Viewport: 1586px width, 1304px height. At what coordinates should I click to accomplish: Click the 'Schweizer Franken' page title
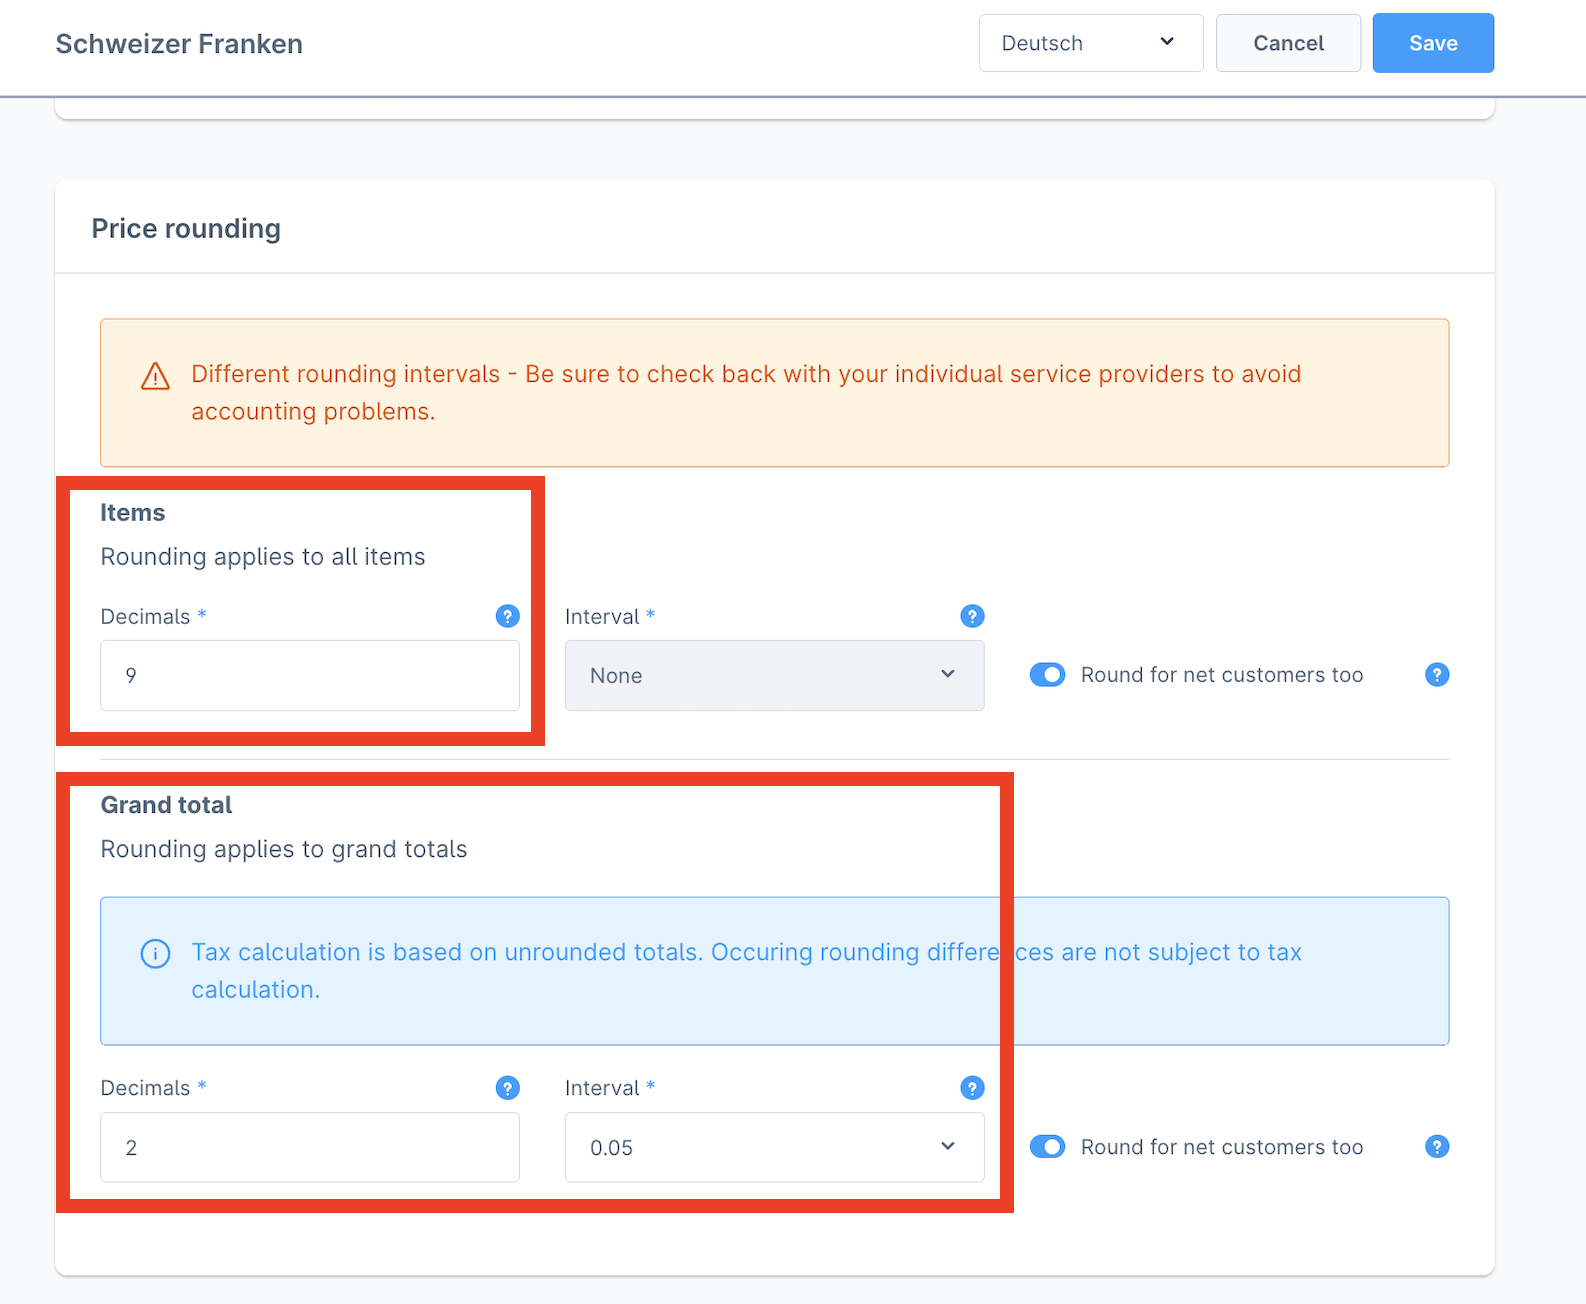click(x=179, y=44)
